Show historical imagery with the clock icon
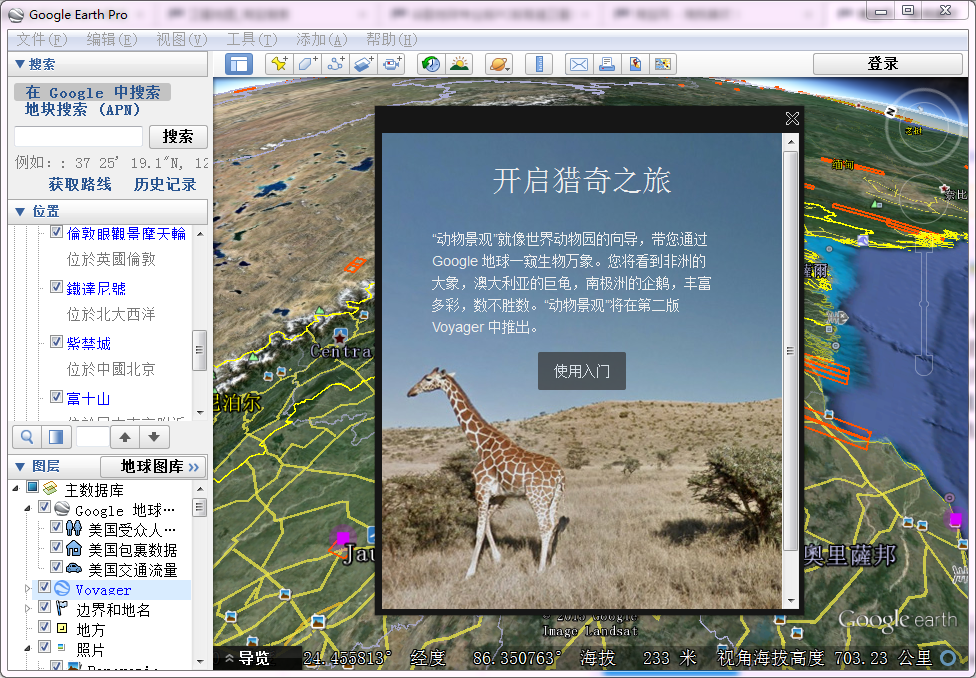 pyautogui.click(x=431, y=64)
